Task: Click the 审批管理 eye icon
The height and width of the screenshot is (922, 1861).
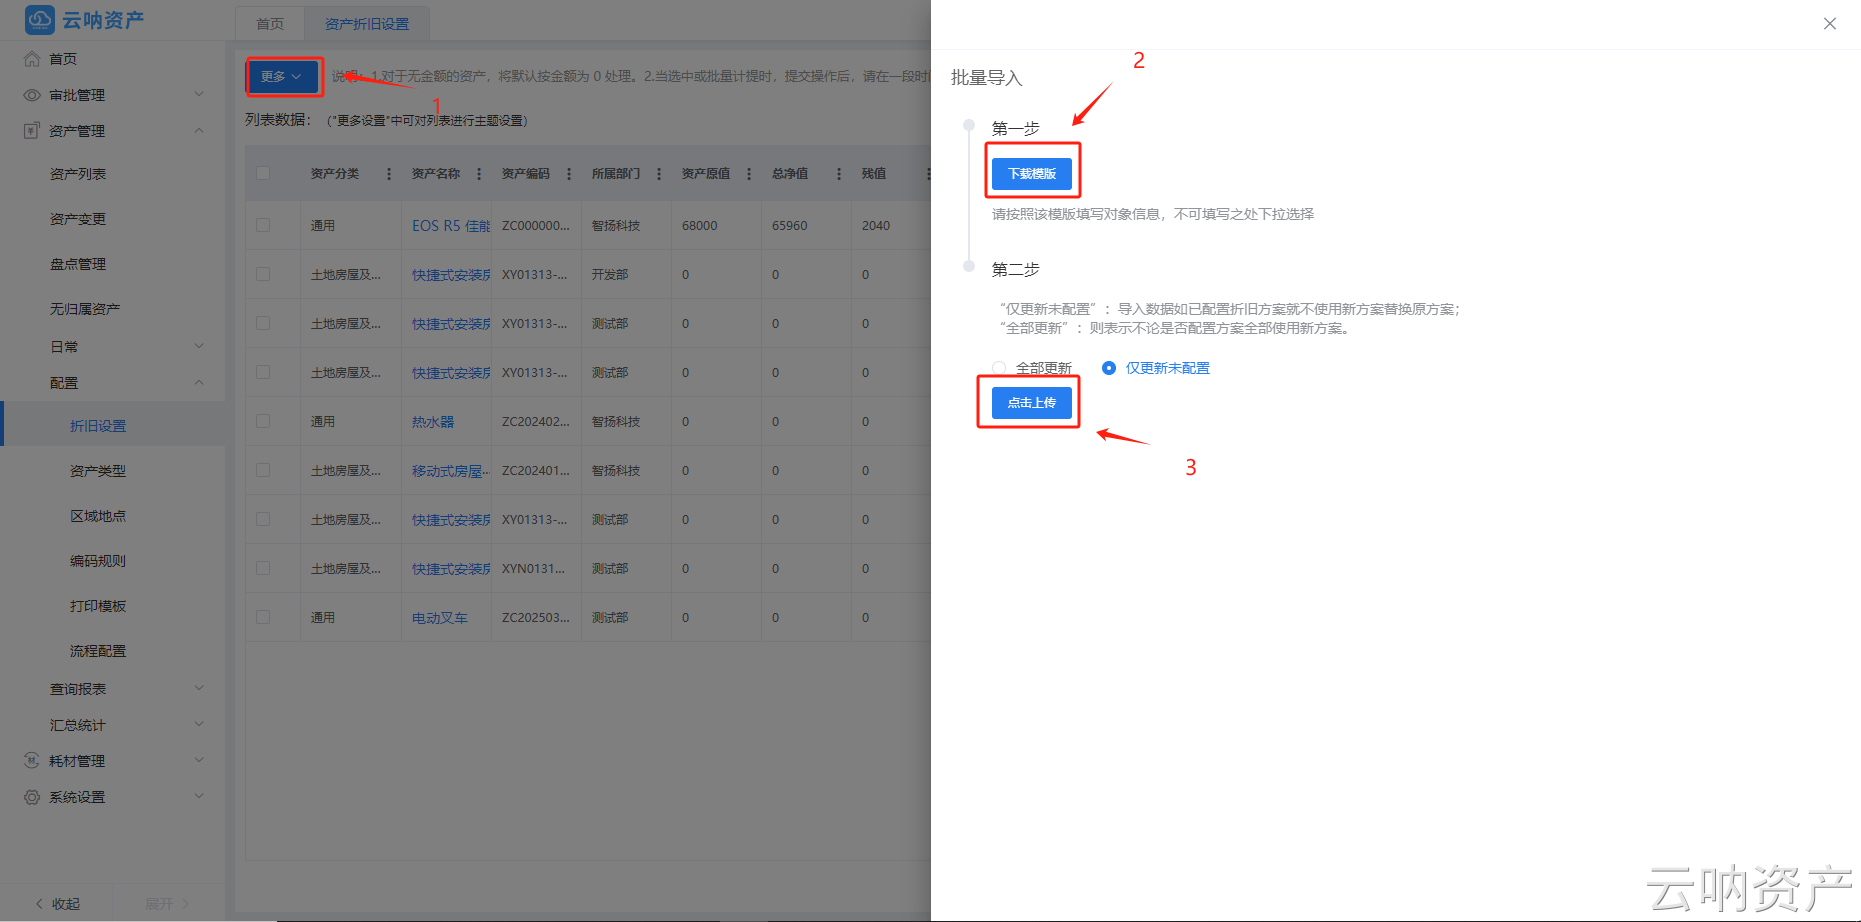Action: tap(31, 94)
